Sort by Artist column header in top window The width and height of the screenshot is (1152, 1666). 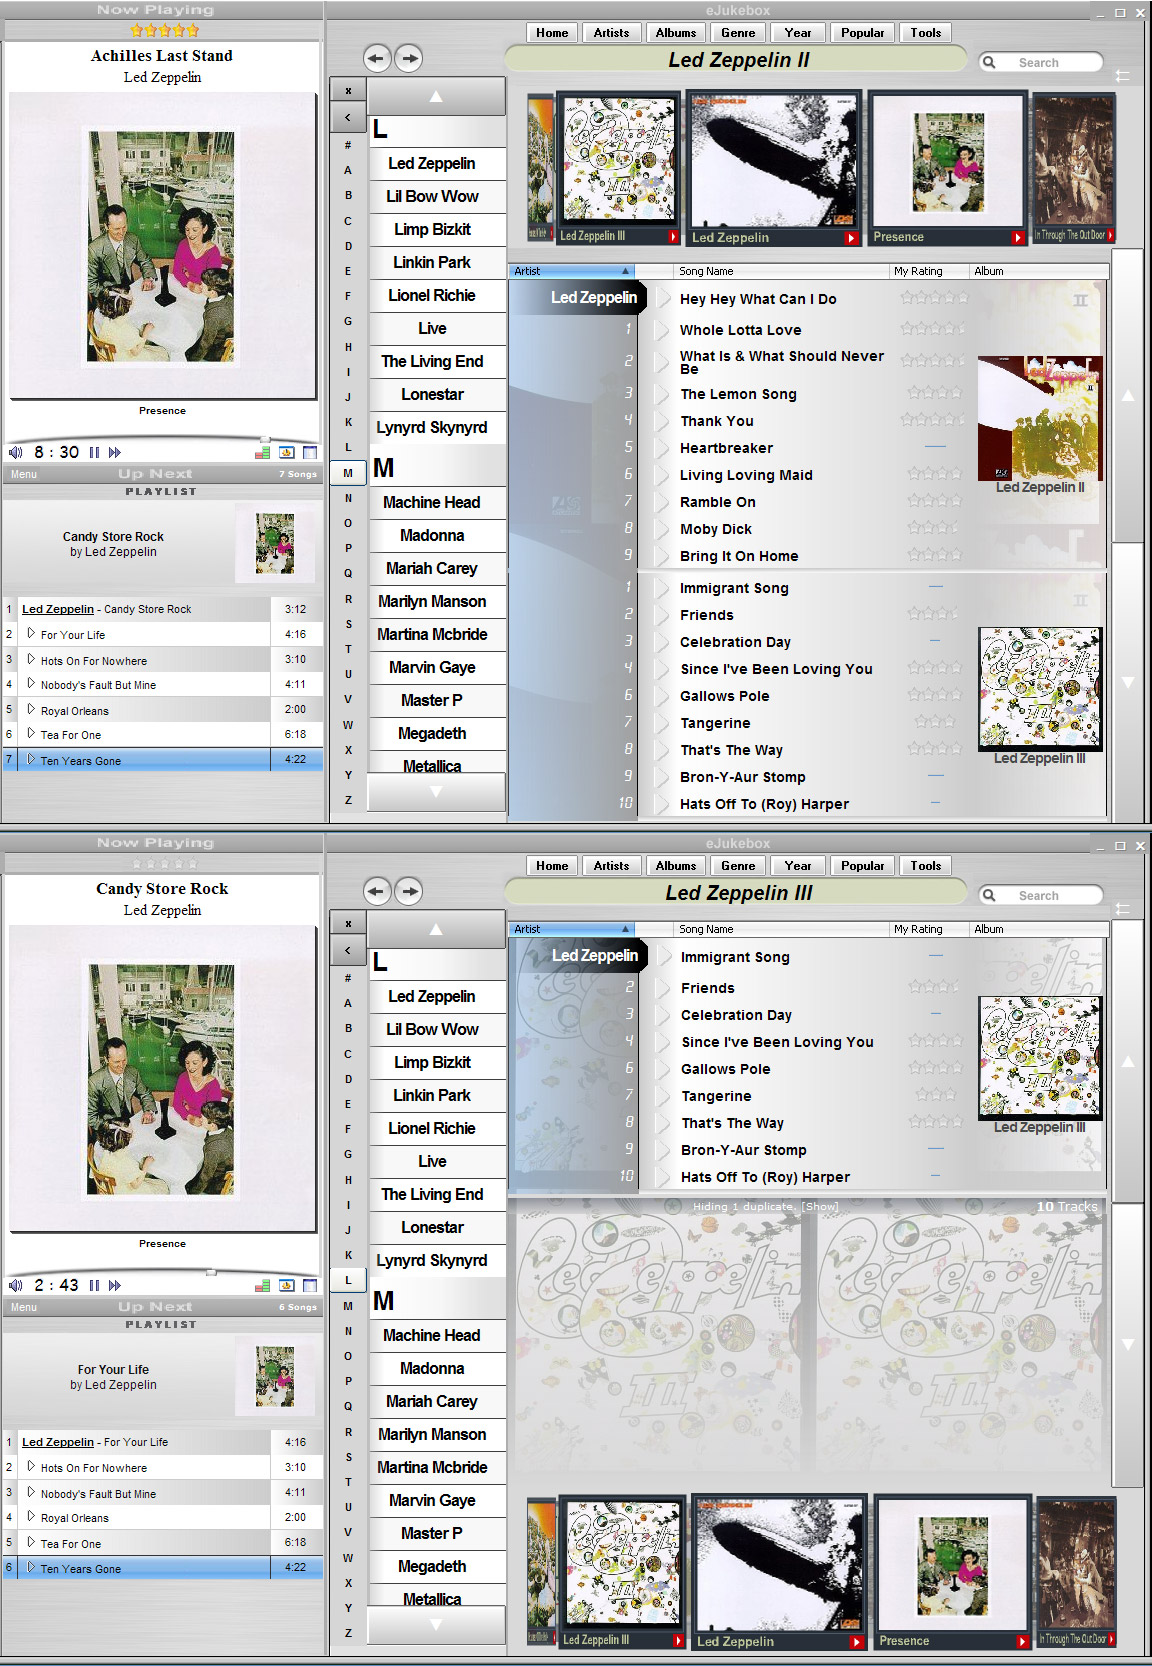(x=571, y=271)
